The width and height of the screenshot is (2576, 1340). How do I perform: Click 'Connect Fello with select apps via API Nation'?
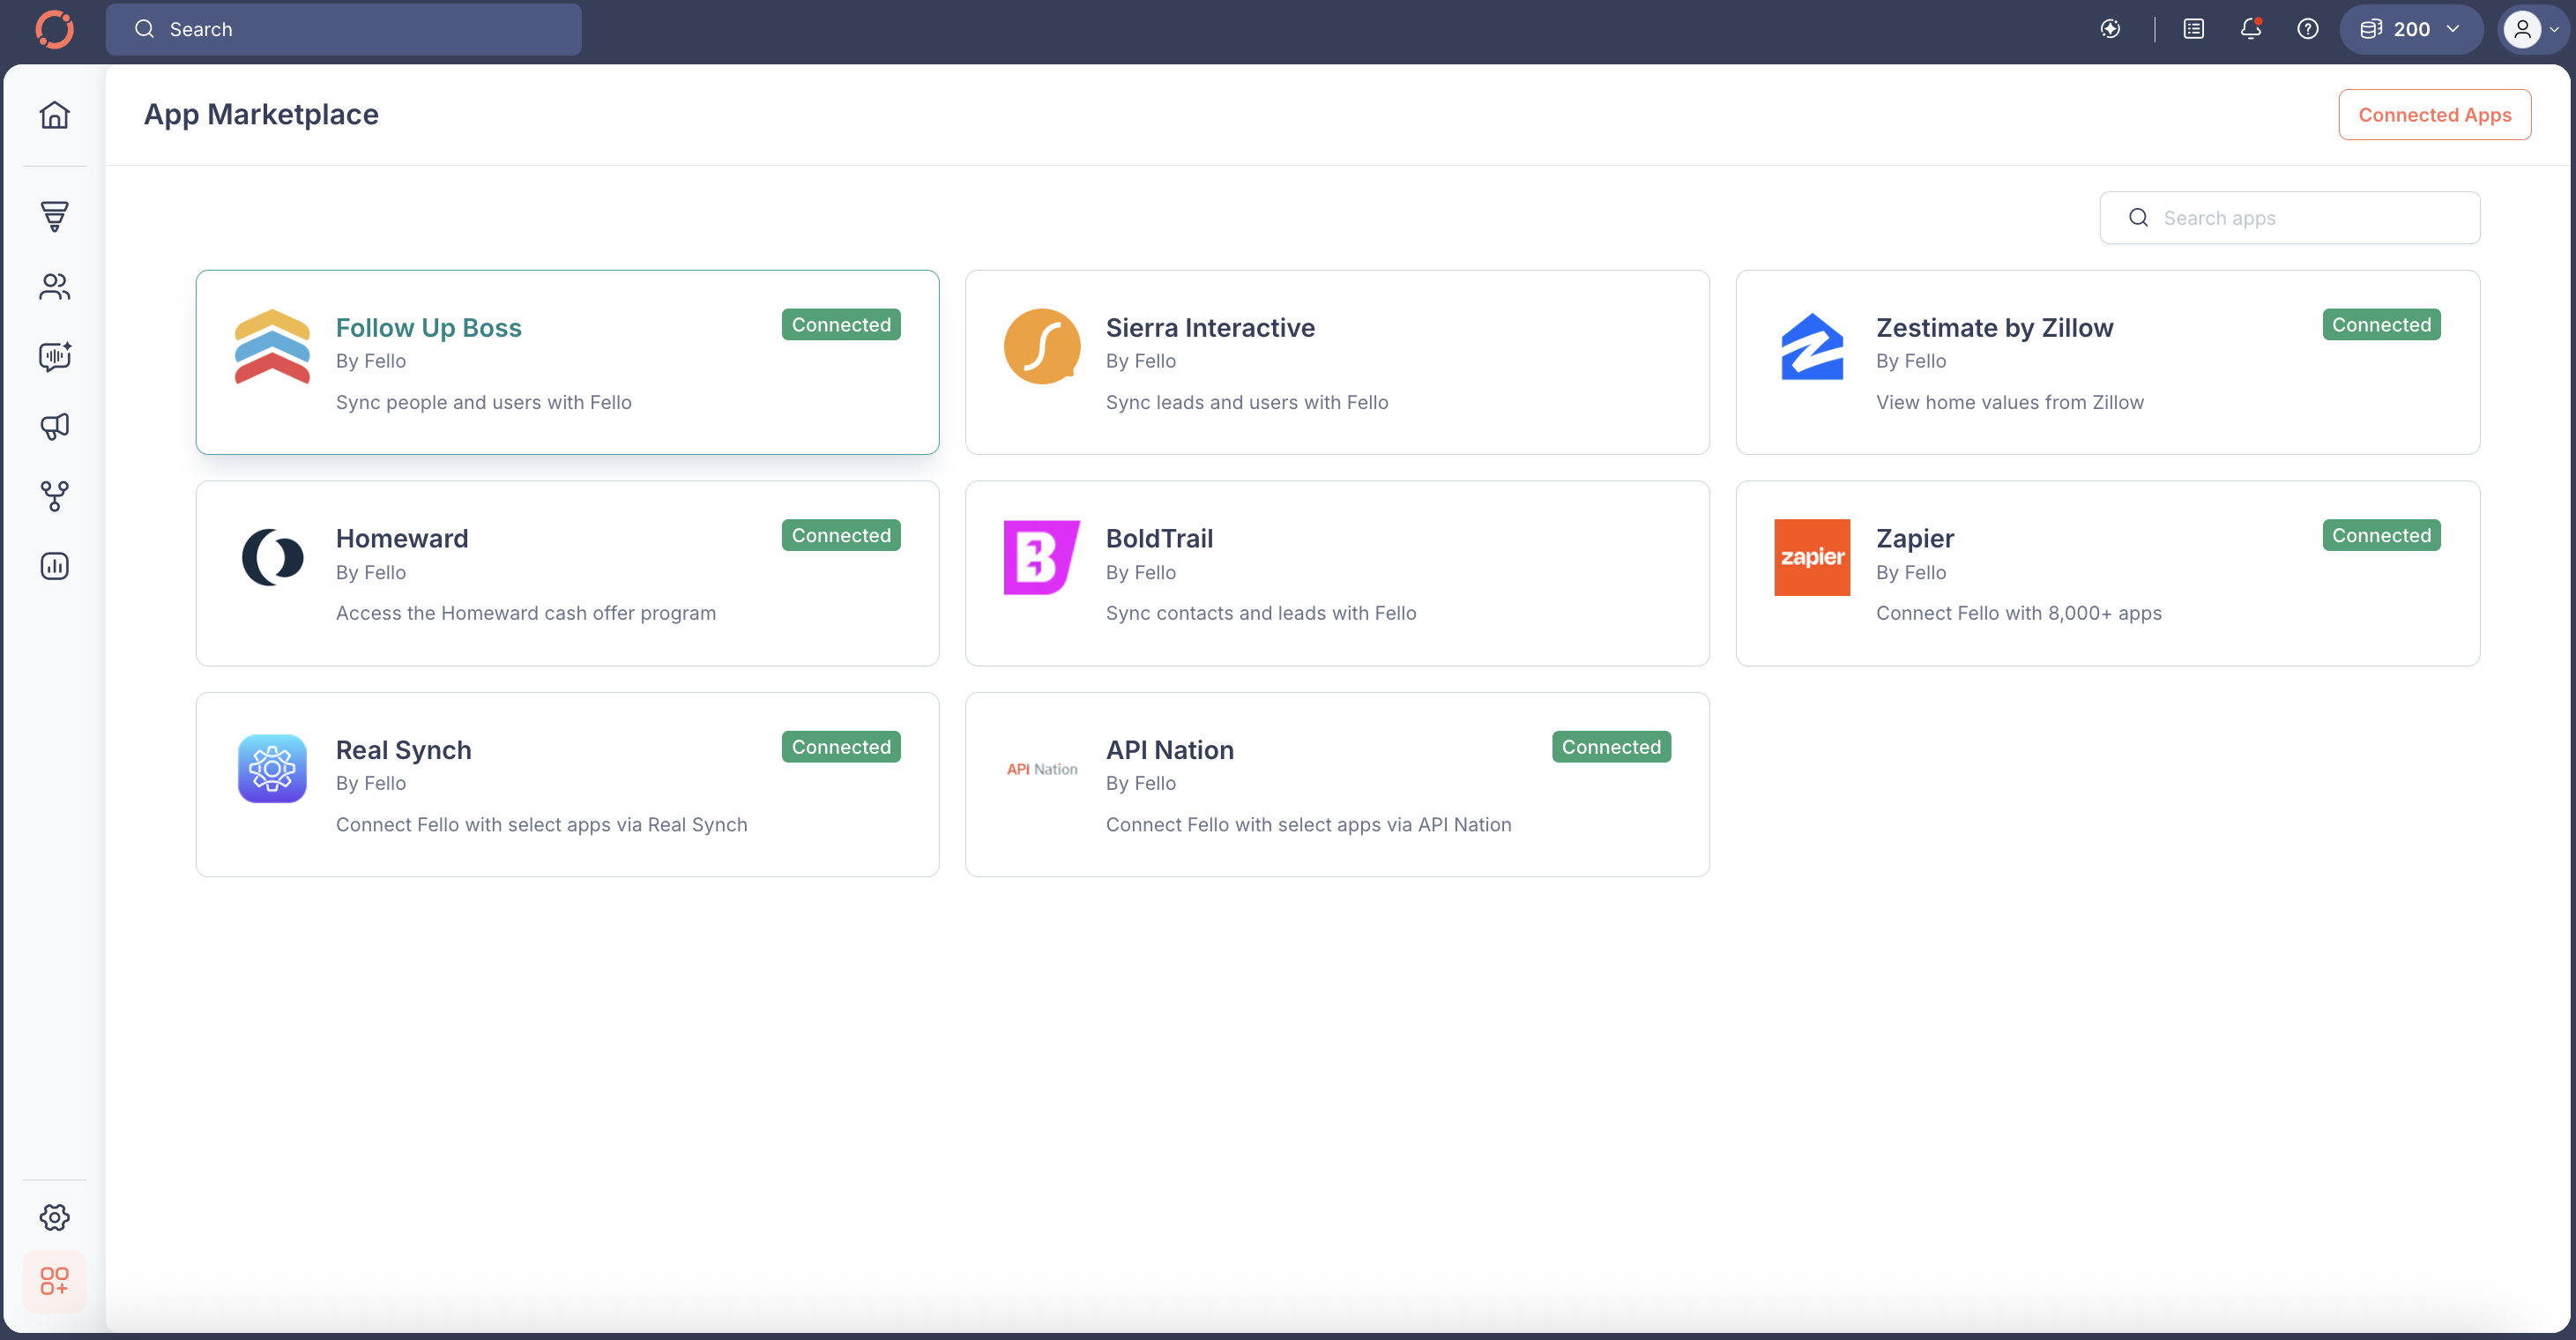[1308, 824]
